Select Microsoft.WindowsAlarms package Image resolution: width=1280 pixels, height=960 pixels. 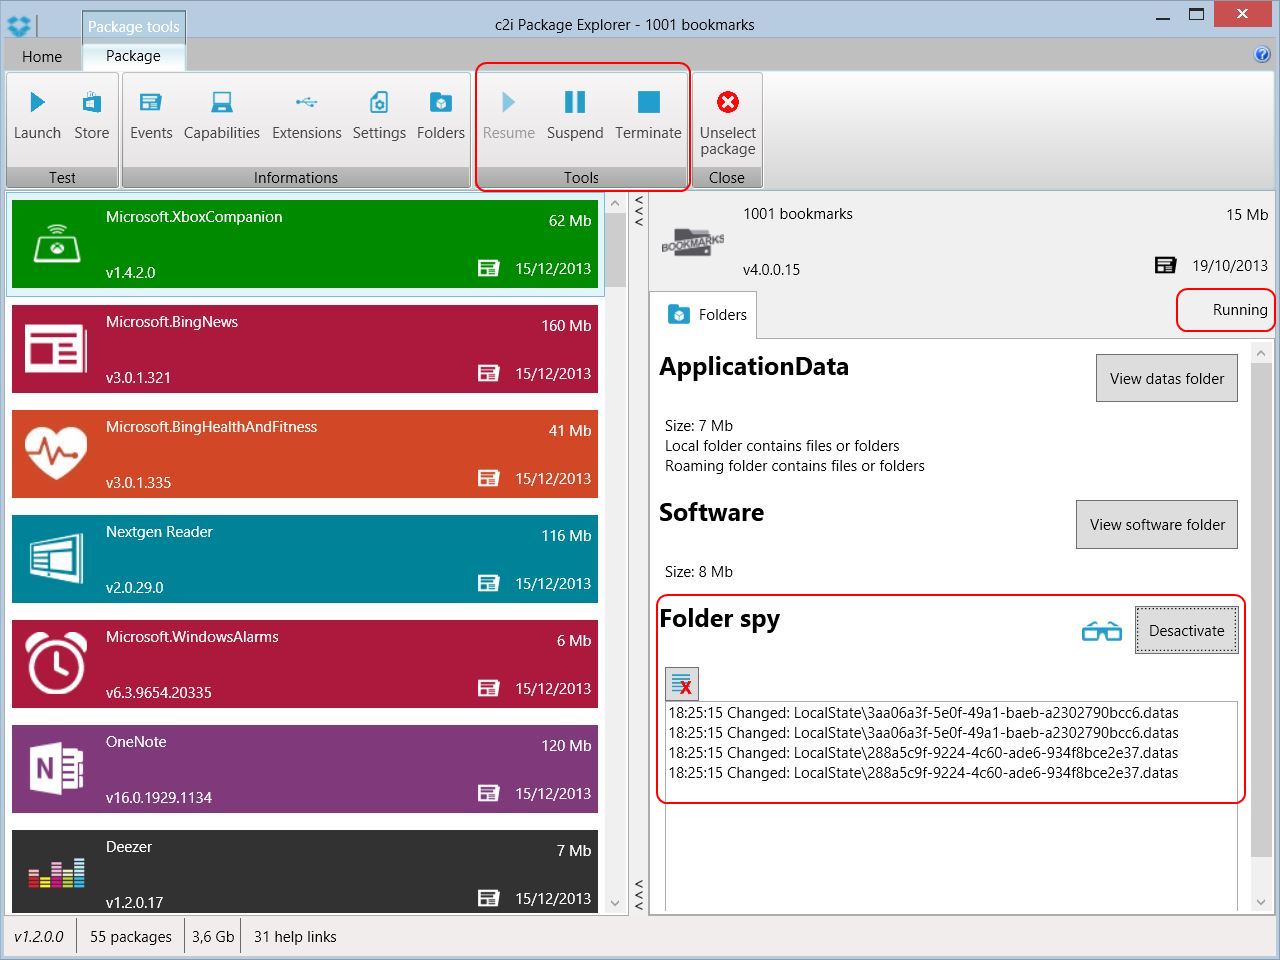(305, 664)
